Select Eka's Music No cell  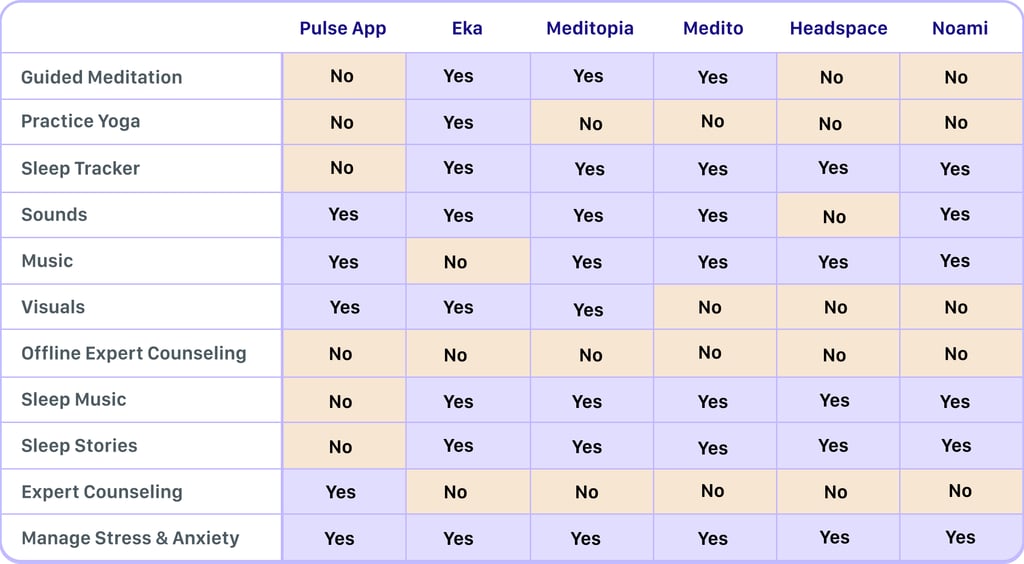pyautogui.click(x=456, y=262)
